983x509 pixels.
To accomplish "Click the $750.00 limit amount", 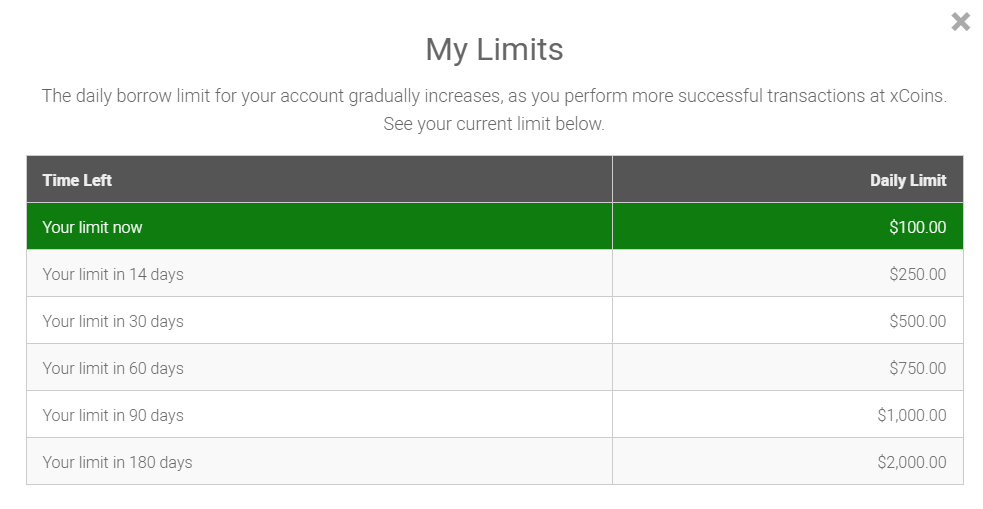I will pos(917,368).
